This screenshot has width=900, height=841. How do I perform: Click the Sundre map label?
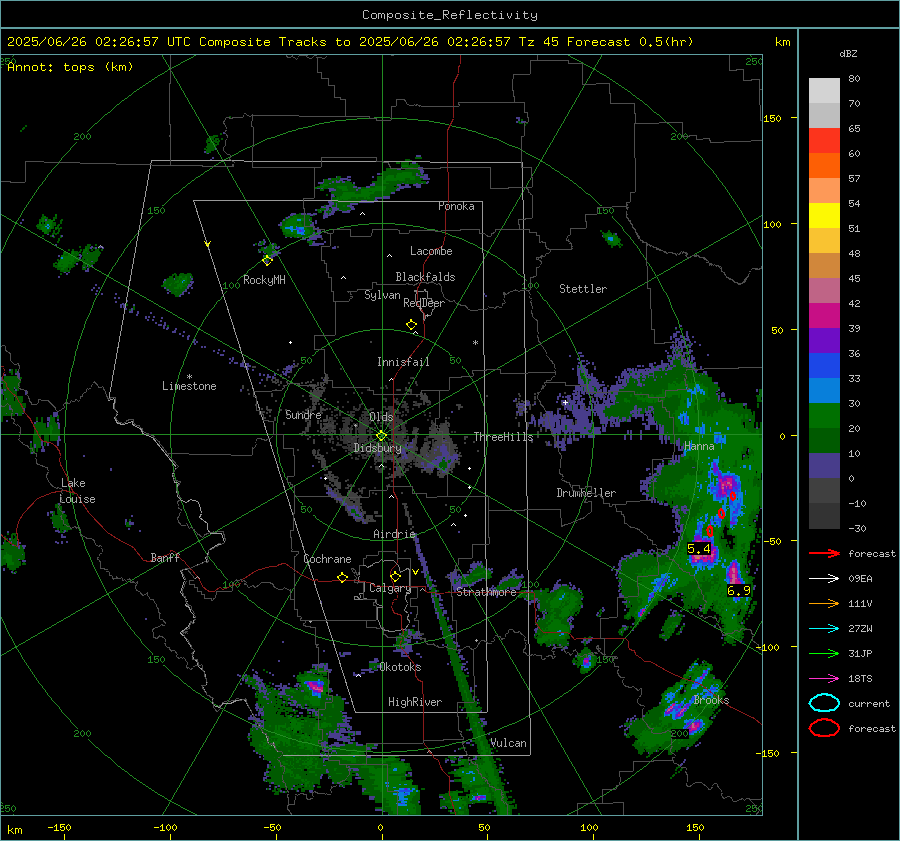point(303,415)
